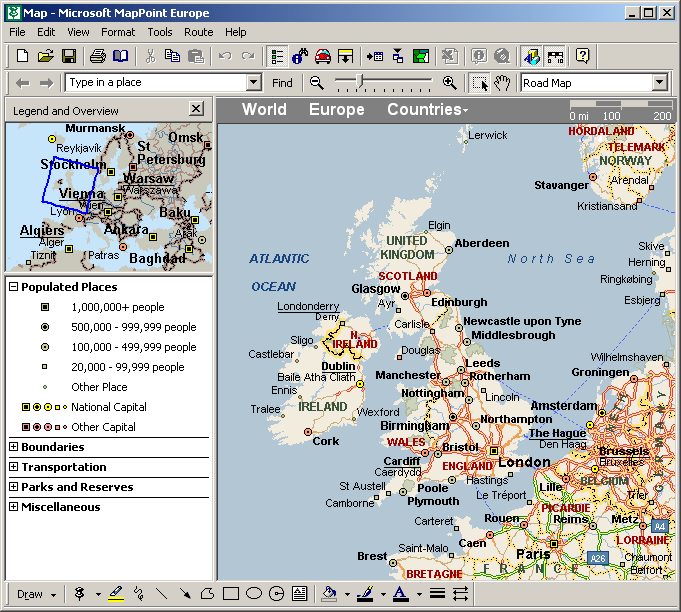Open the Route Planner red car icon
This screenshot has height=612, width=681.
click(323, 56)
